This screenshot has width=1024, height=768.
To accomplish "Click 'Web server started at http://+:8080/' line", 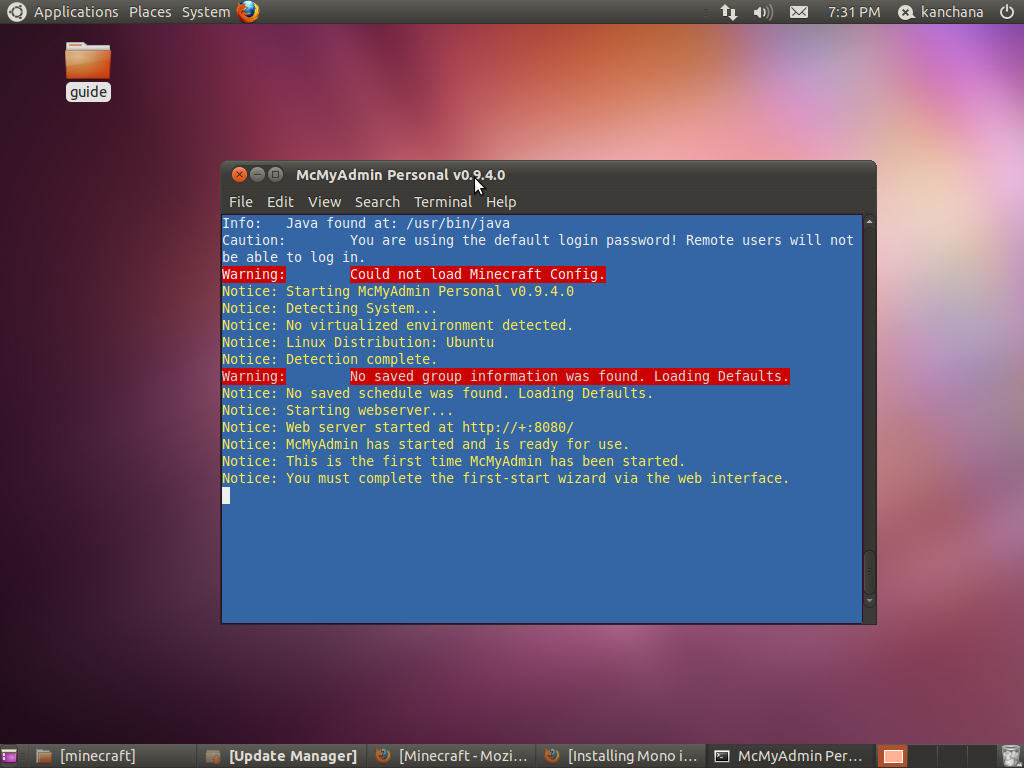I will pyautogui.click(x=430, y=427).
